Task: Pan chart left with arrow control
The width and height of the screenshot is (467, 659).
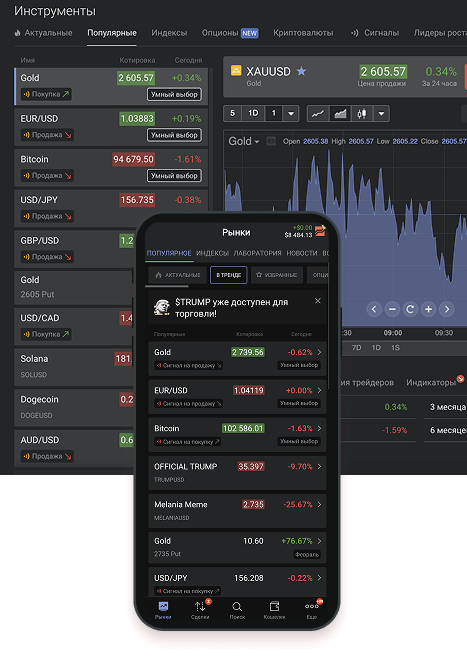Action: 374,309
